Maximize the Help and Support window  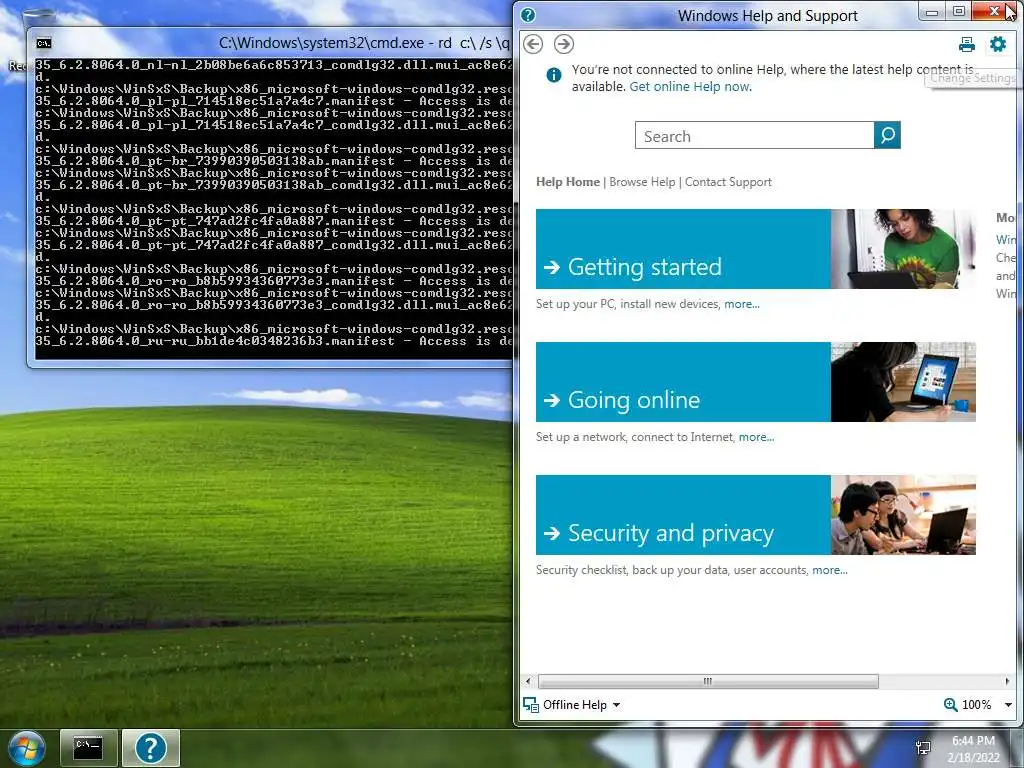tap(959, 11)
